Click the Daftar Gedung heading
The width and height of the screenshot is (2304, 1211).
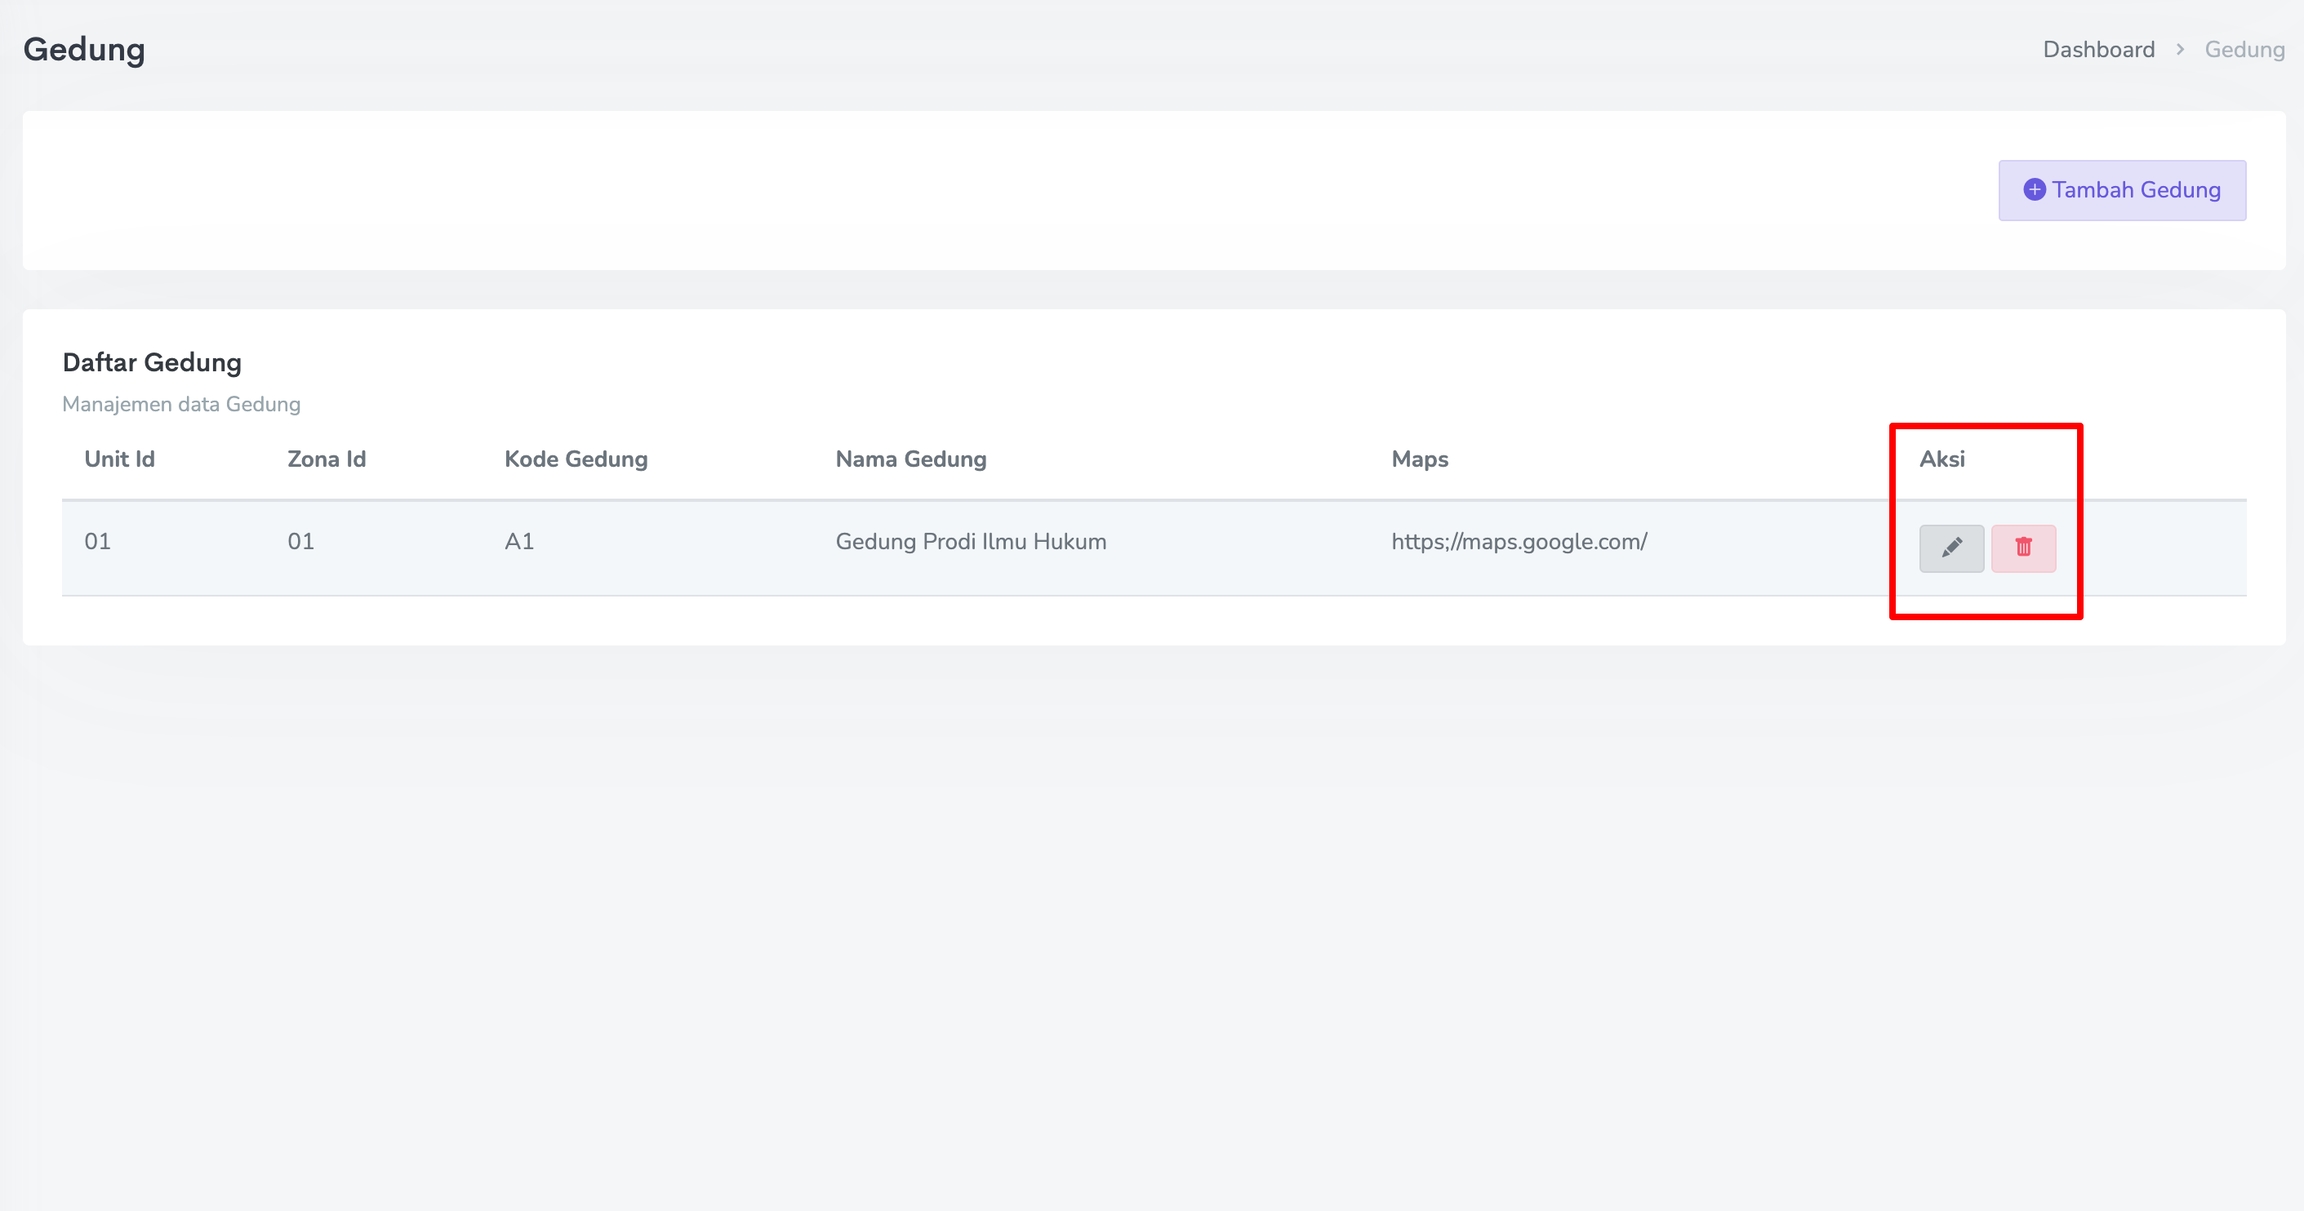(x=152, y=363)
